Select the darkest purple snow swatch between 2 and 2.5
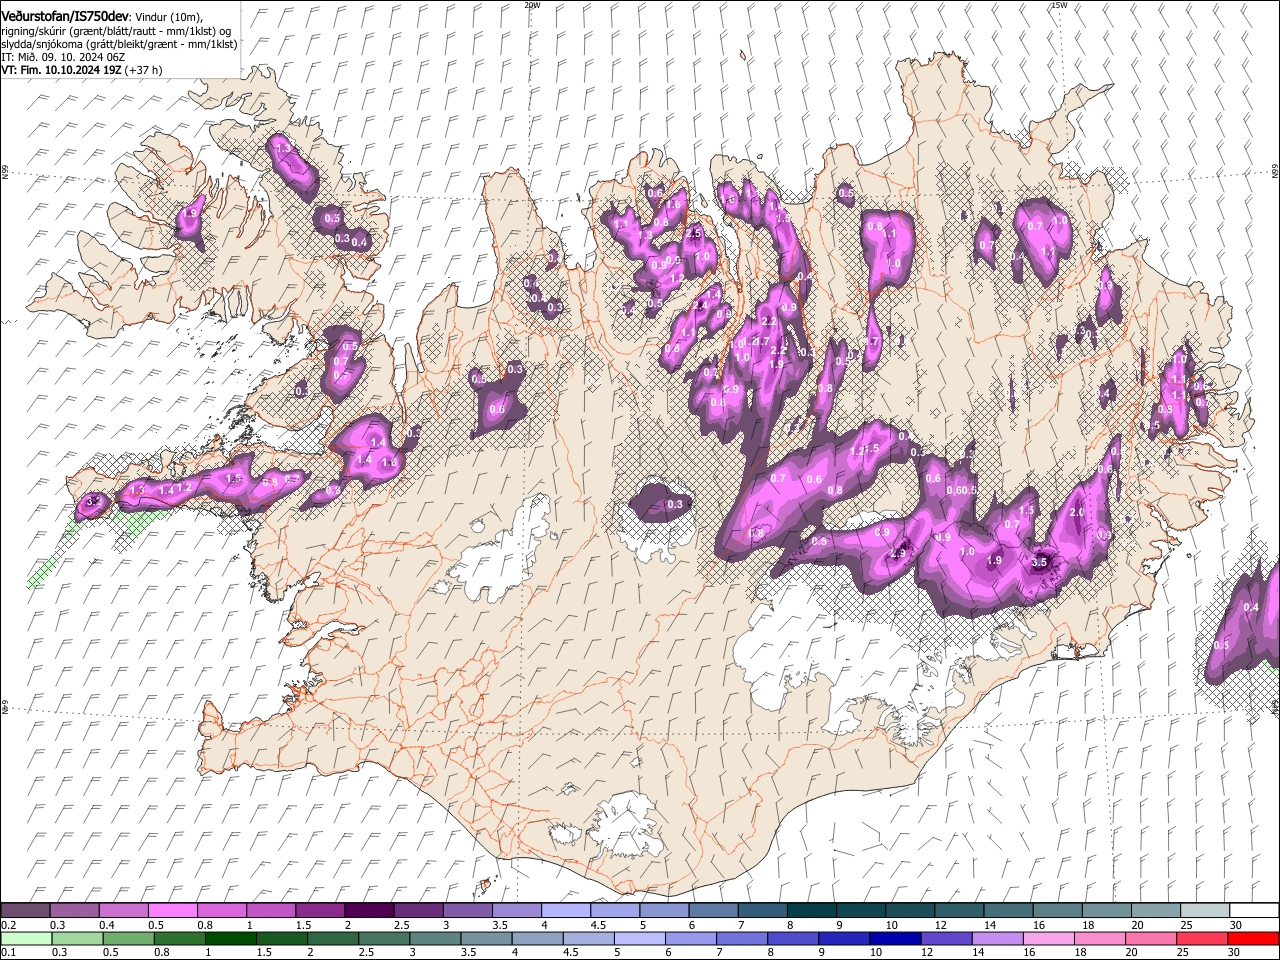 point(368,910)
